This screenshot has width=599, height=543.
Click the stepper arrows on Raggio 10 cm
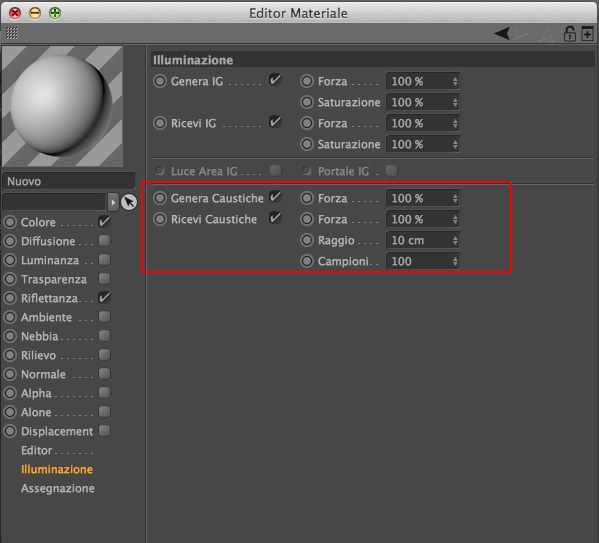(455, 240)
